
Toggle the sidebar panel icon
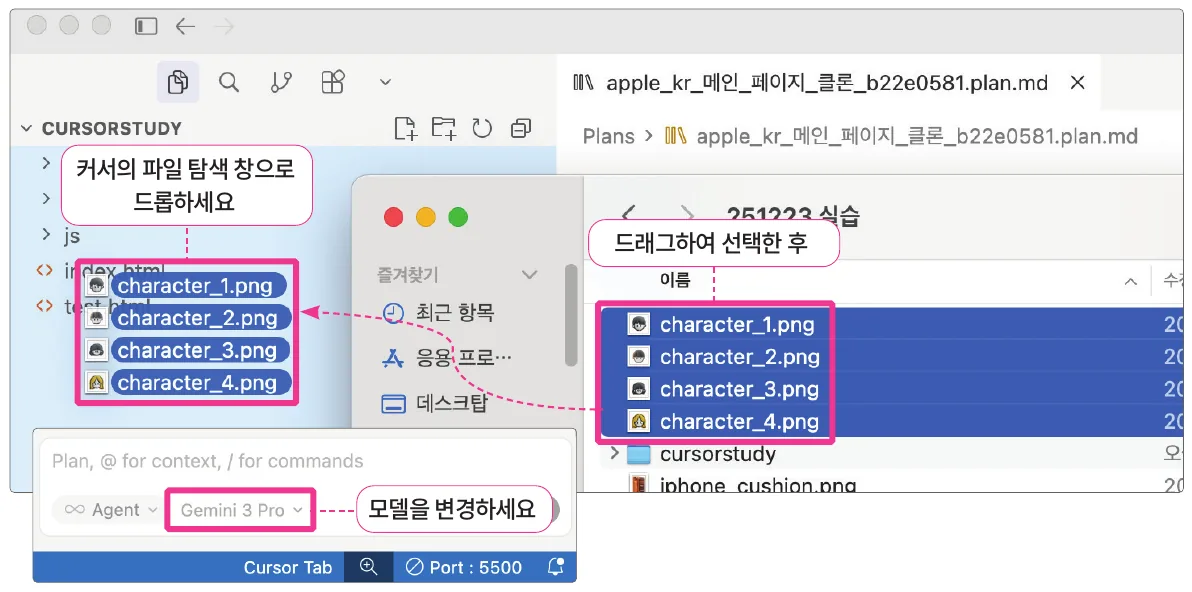click(146, 27)
